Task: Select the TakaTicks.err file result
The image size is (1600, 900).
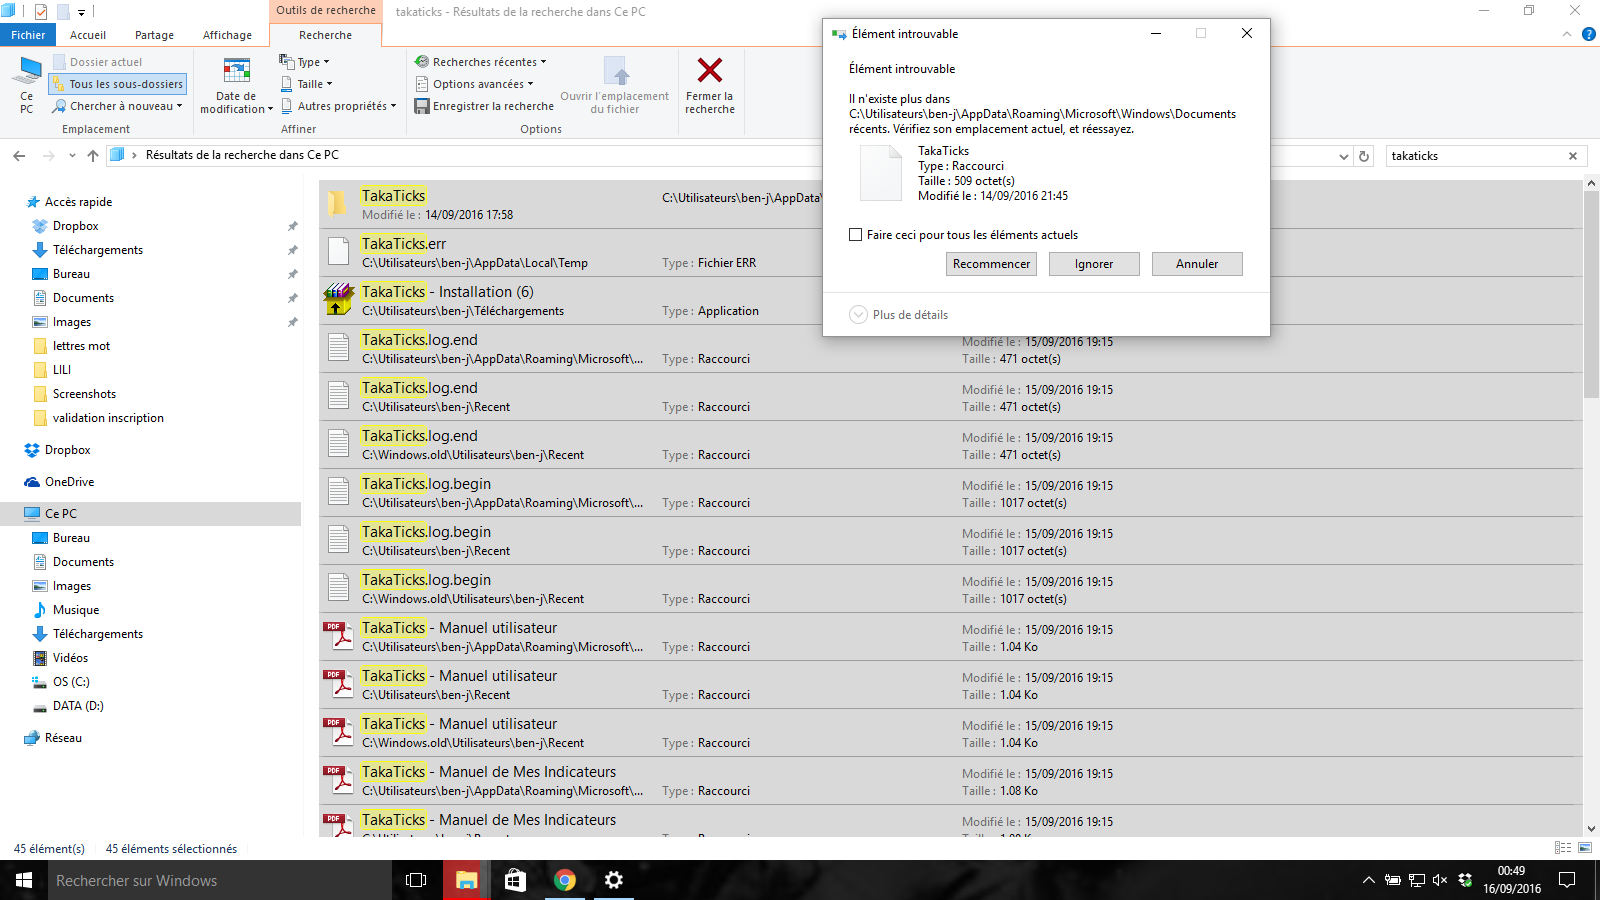Action: pyautogui.click(x=950, y=253)
